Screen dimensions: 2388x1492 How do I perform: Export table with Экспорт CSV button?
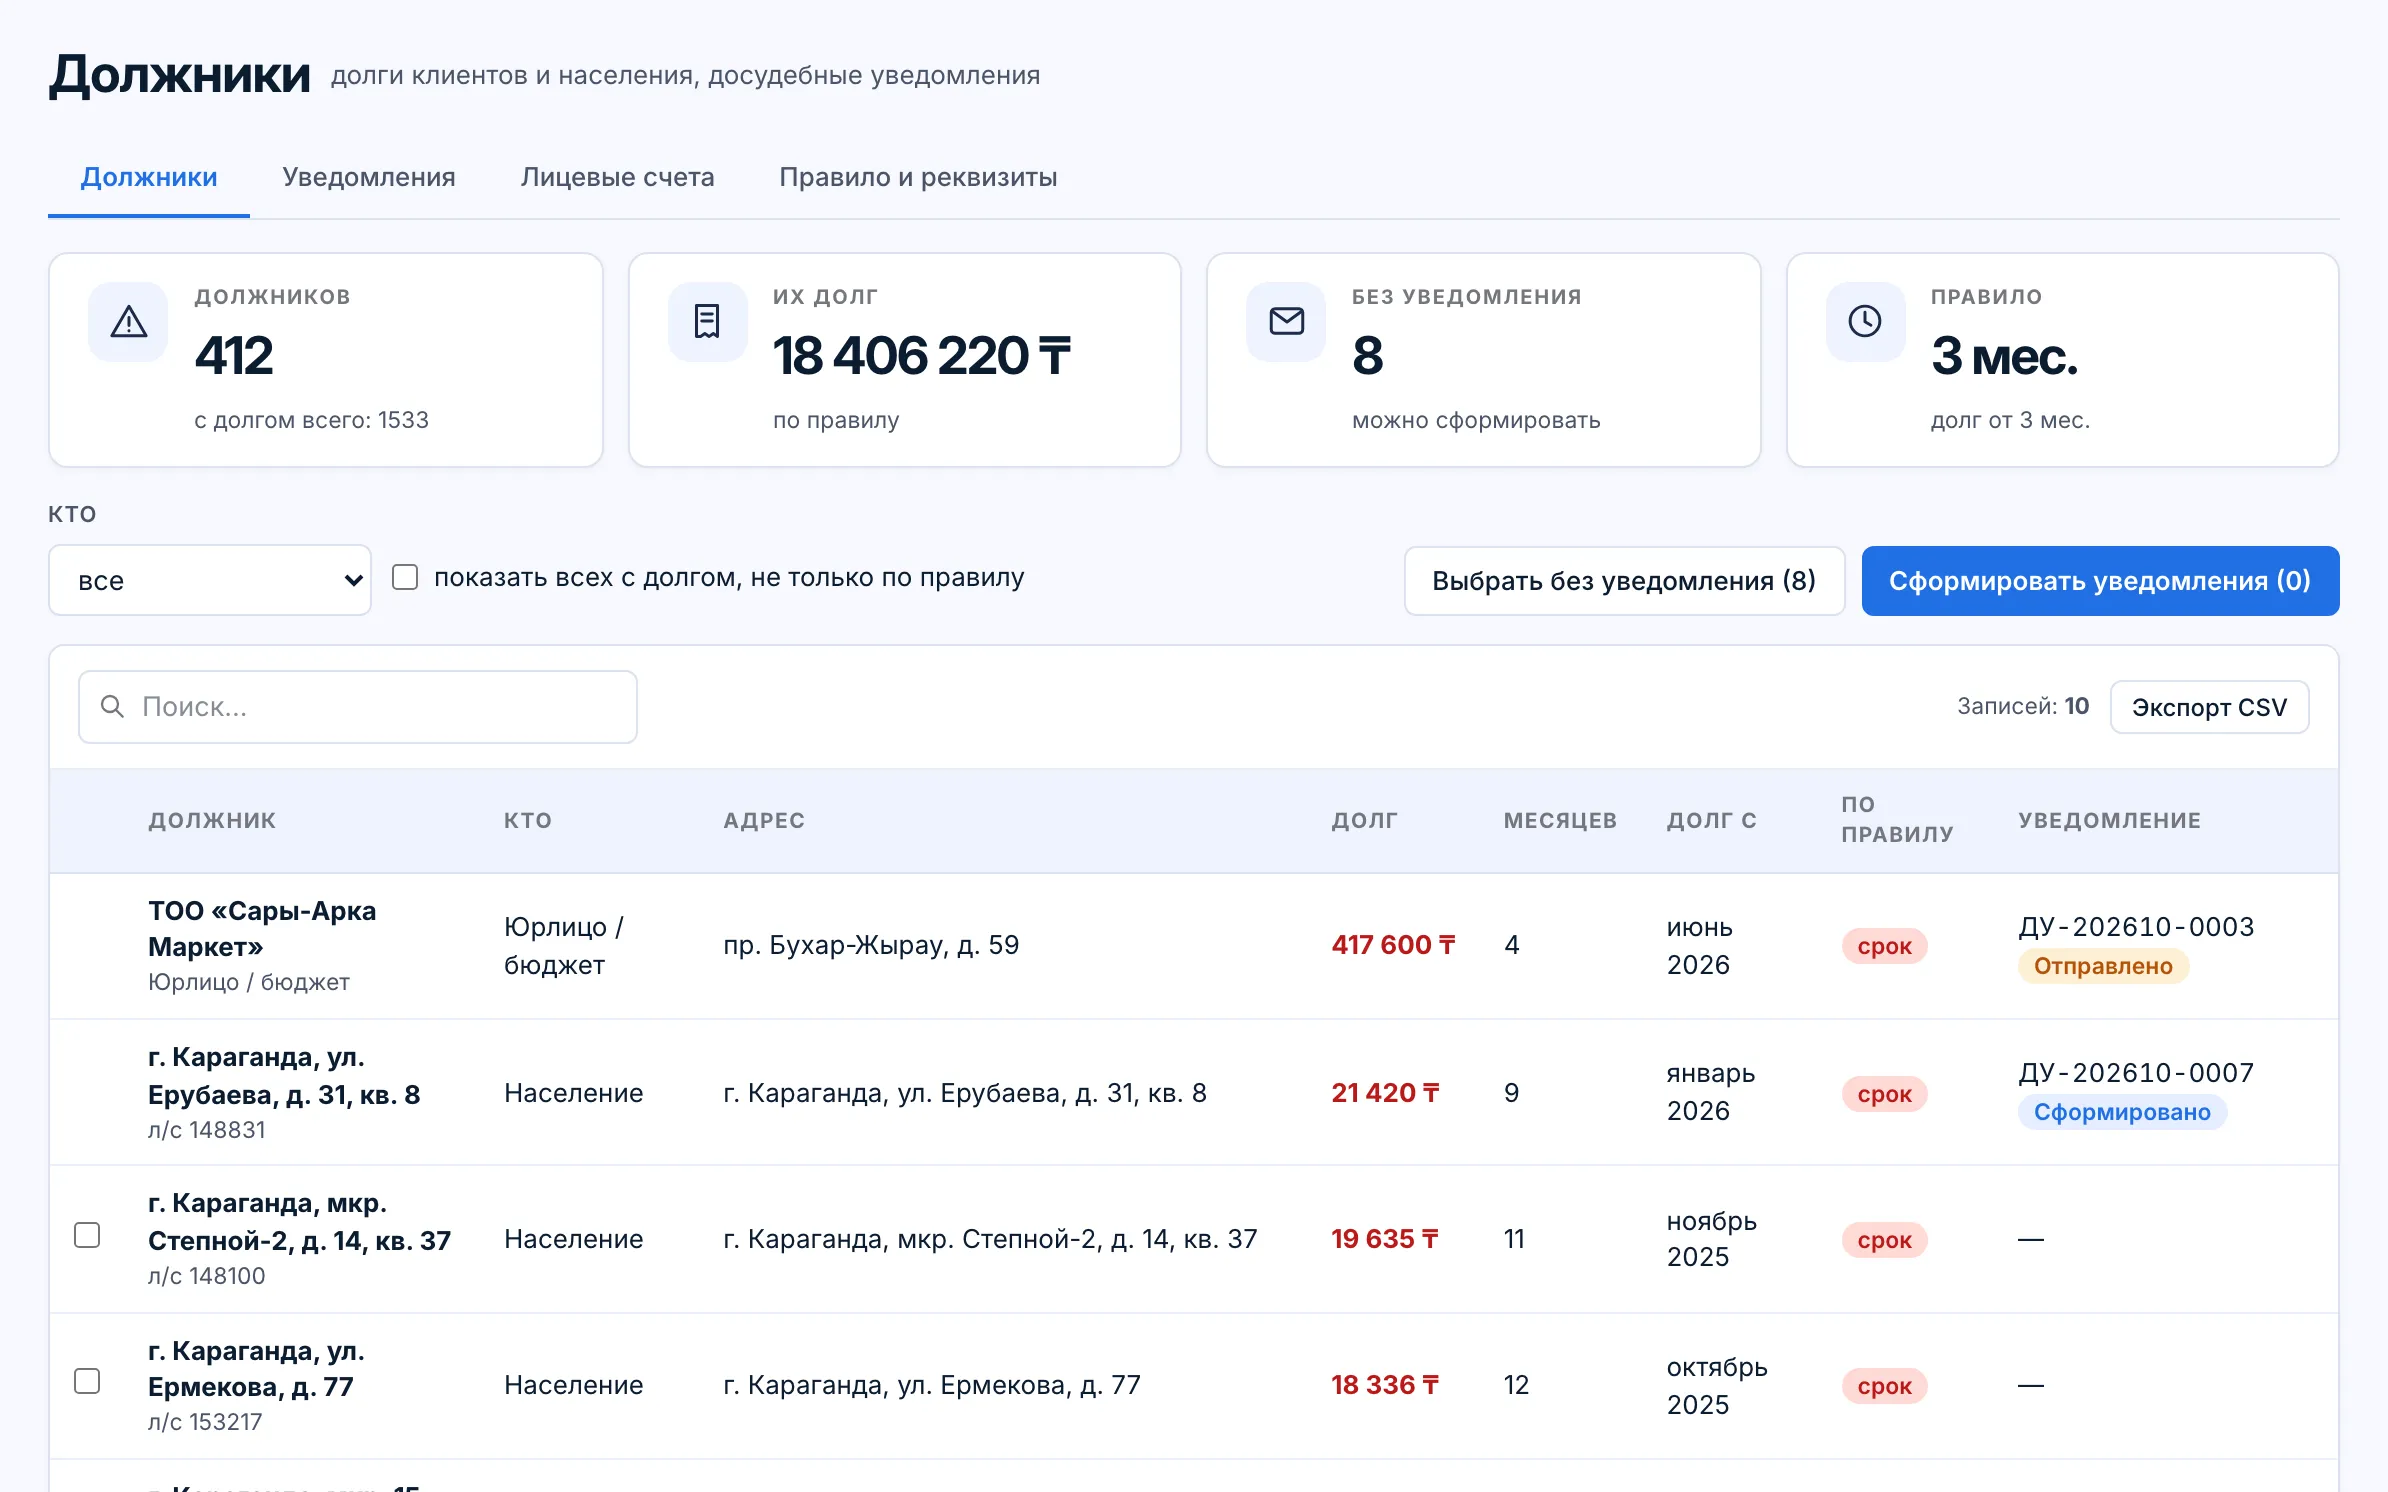2209,707
